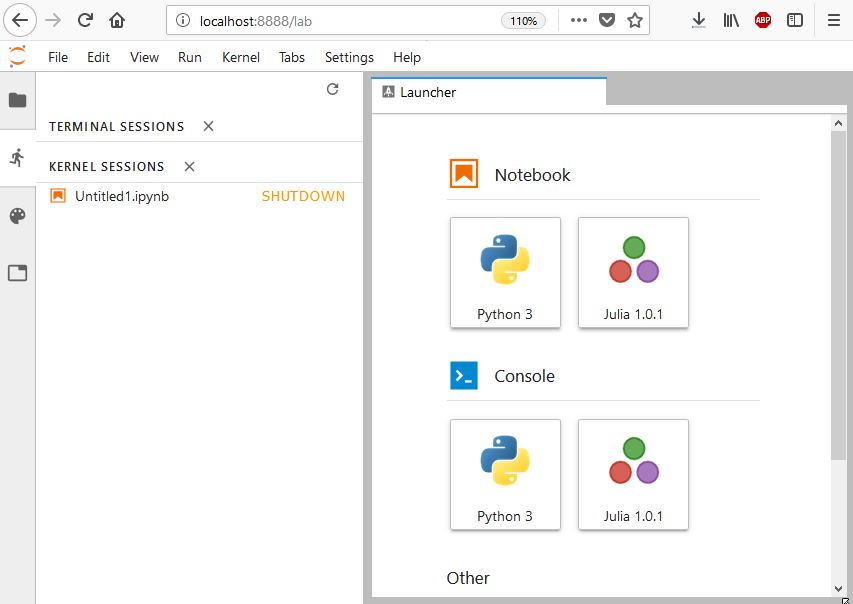Image resolution: width=853 pixels, height=604 pixels.
Task: Open the Untitled1.ipynb session entry
Action: (x=122, y=196)
